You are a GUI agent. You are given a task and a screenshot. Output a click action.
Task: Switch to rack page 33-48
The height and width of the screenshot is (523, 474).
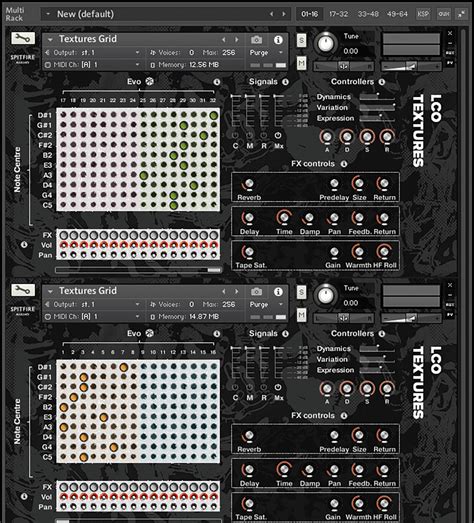pyautogui.click(x=368, y=14)
